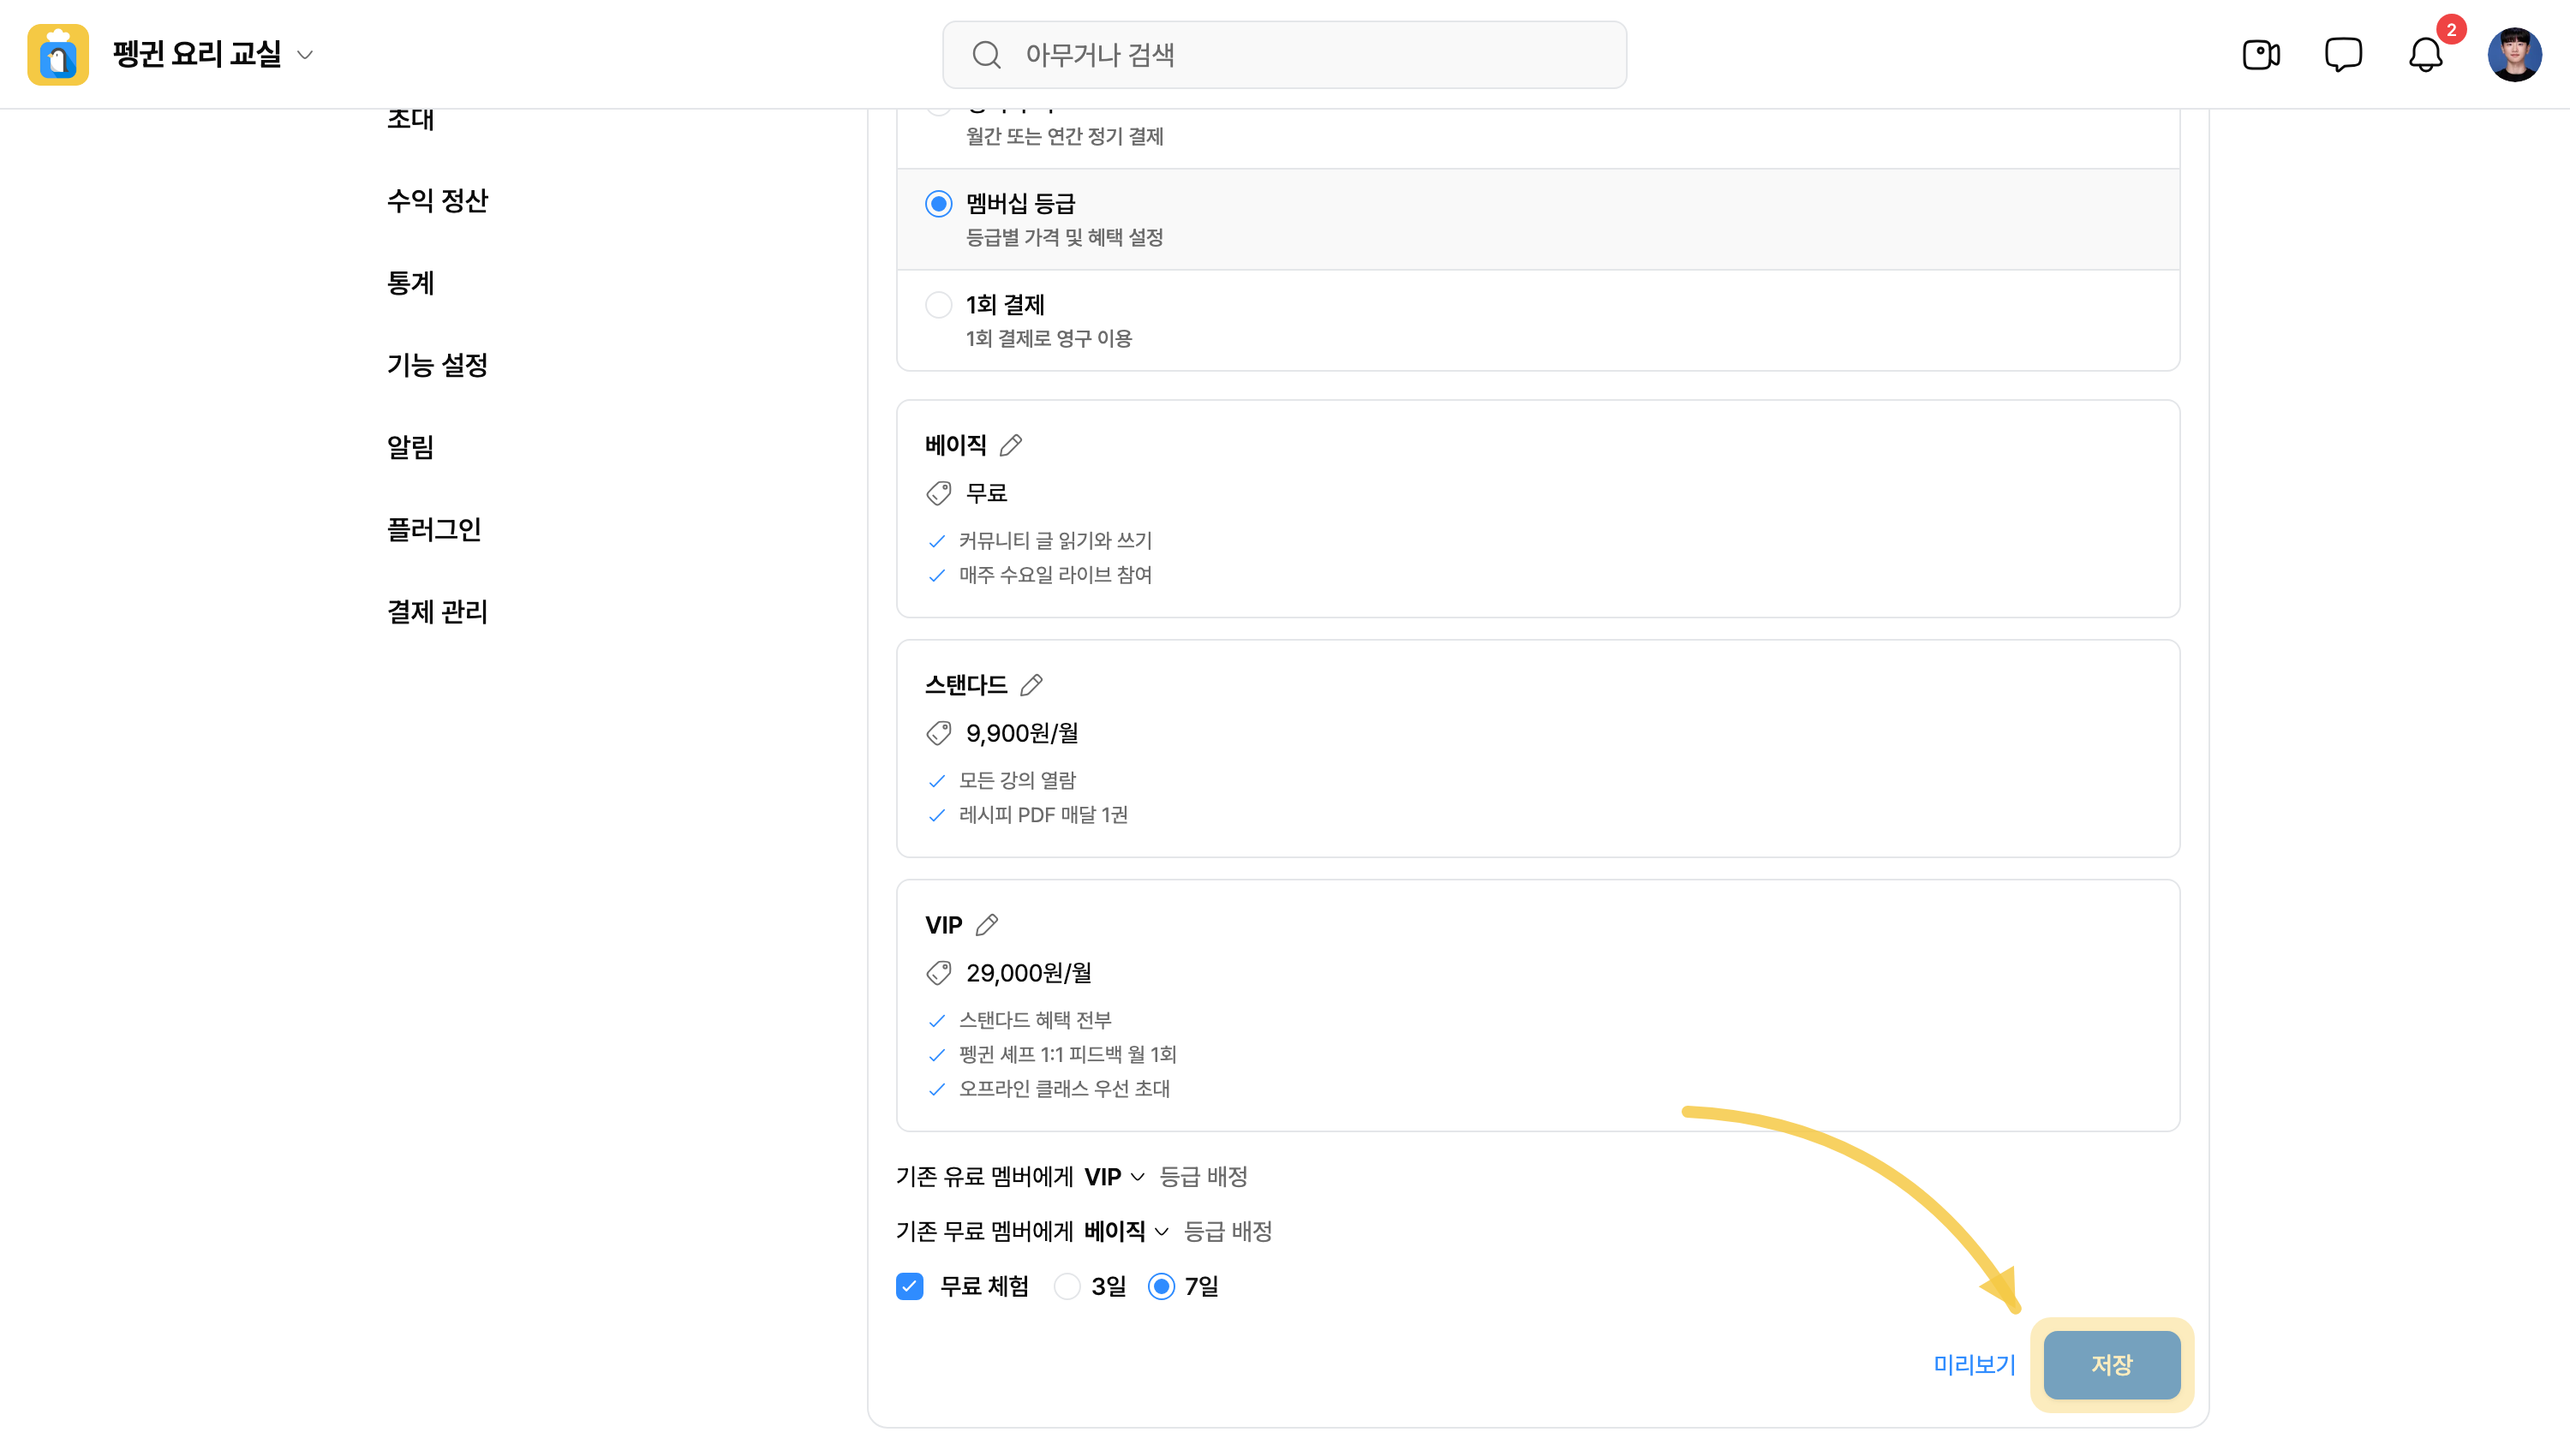Click the penguin chef community logo
The image size is (2570, 1456).
tap(58, 54)
